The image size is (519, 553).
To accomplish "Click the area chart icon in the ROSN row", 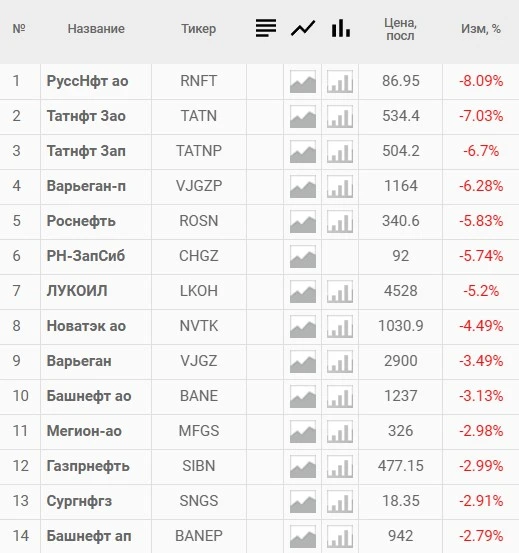I will pyautogui.click(x=303, y=222).
